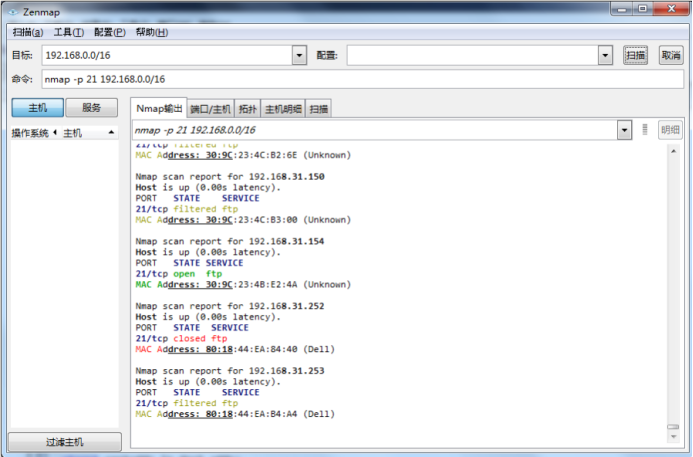Click MAC address line ending 23:4C:B2:6E
Screen dimensions: 693x457
click(243, 155)
